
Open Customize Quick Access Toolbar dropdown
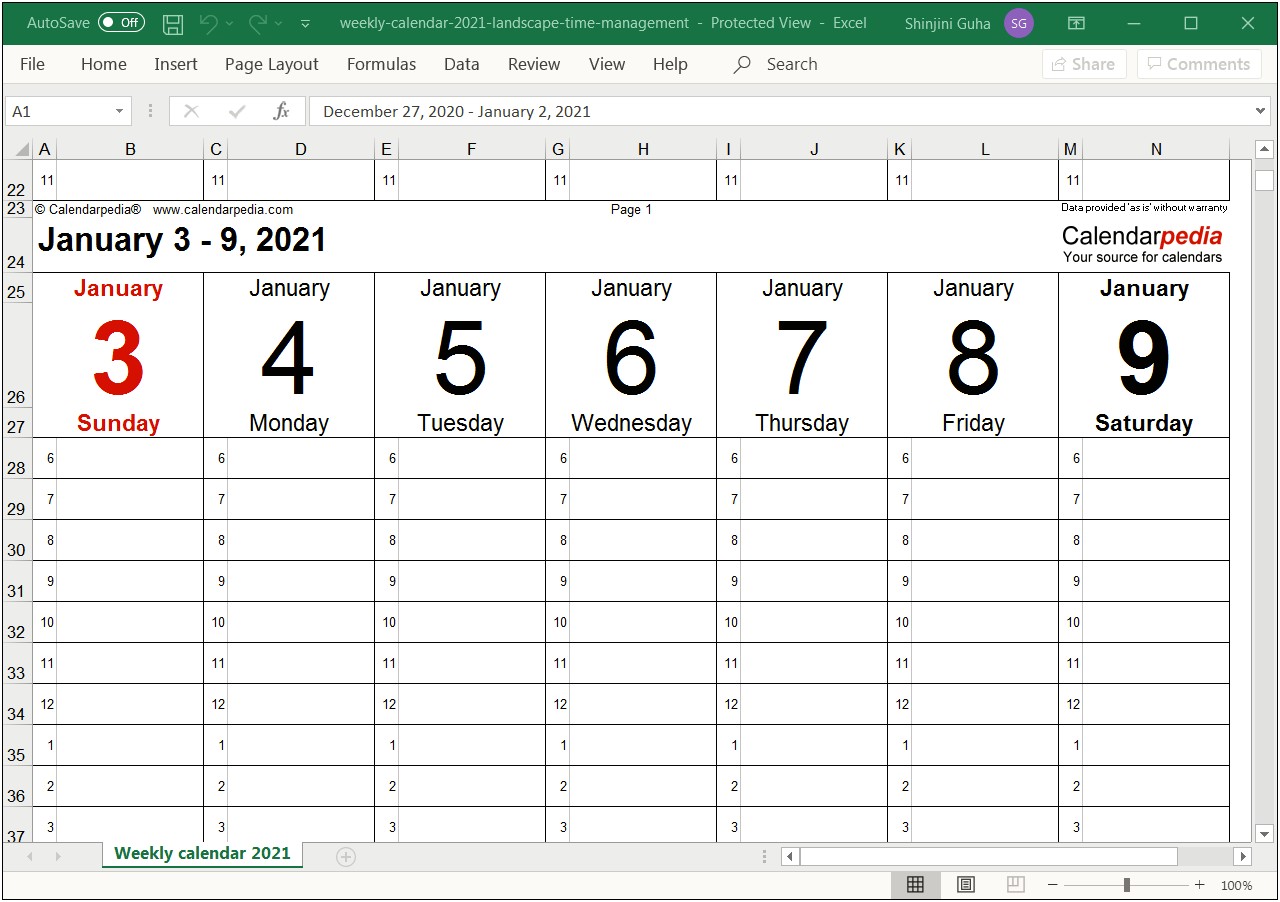coord(306,23)
